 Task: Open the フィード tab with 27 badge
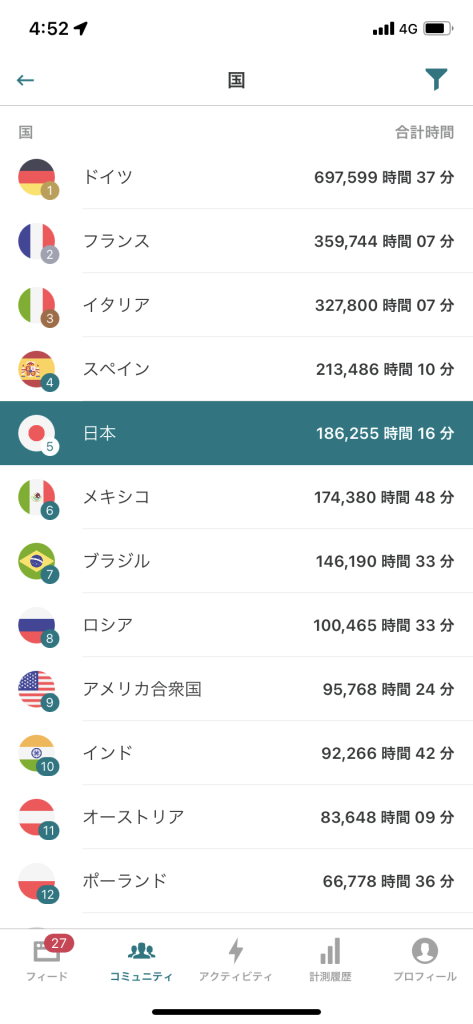(47, 958)
